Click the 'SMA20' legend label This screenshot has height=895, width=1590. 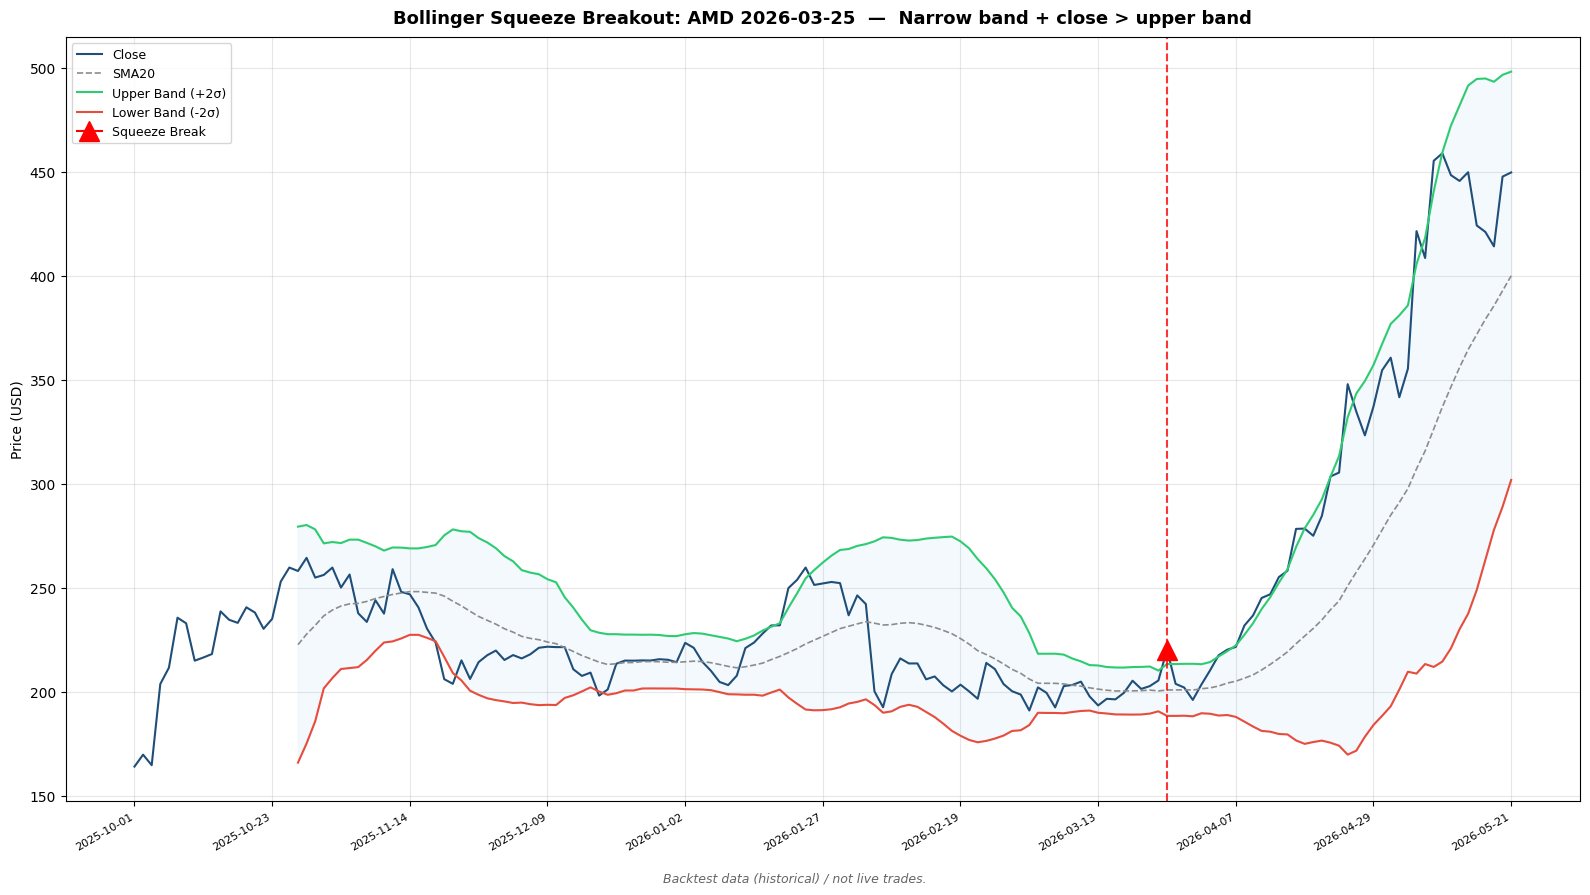pyautogui.click(x=133, y=74)
